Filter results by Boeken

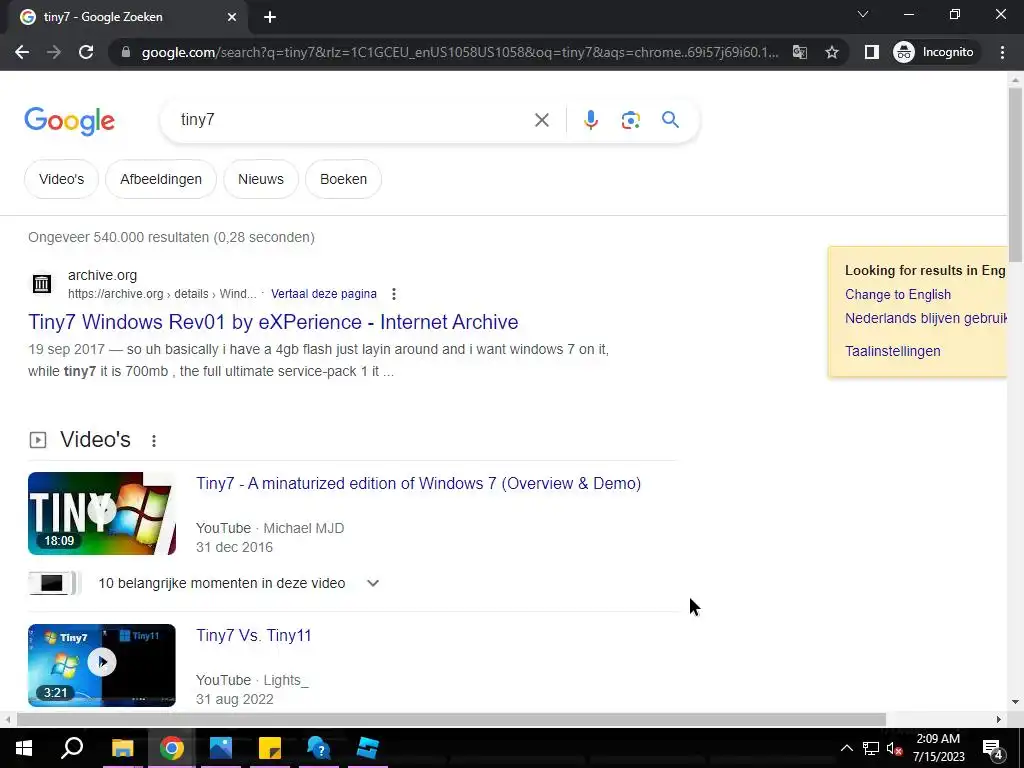tap(344, 179)
